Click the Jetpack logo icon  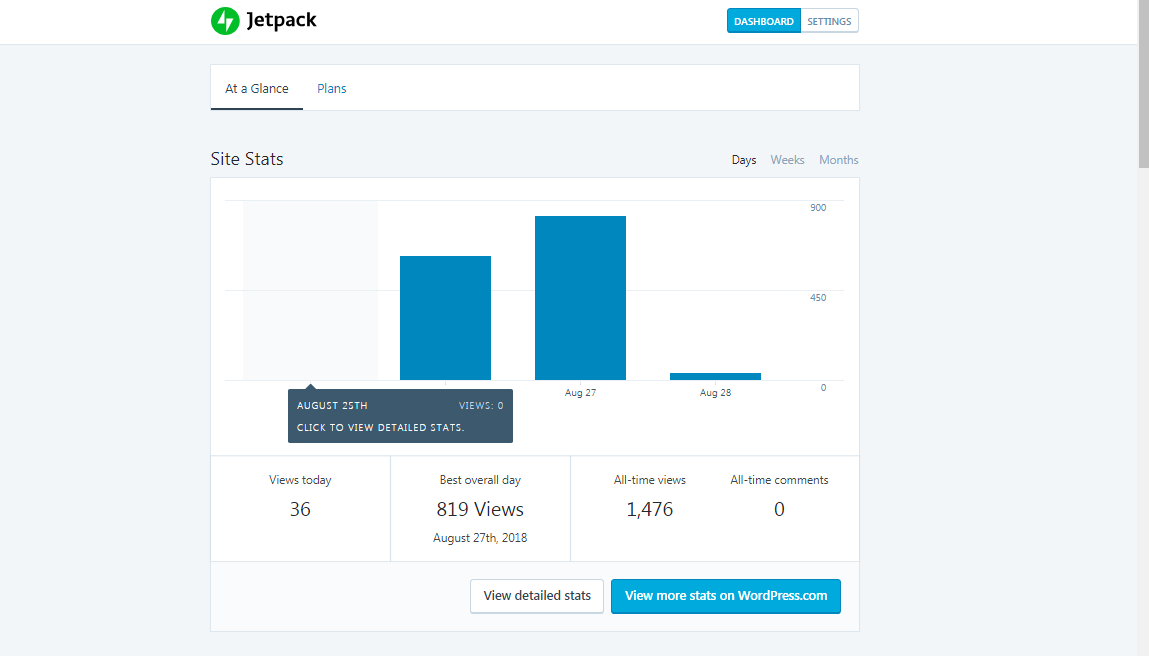[224, 20]
